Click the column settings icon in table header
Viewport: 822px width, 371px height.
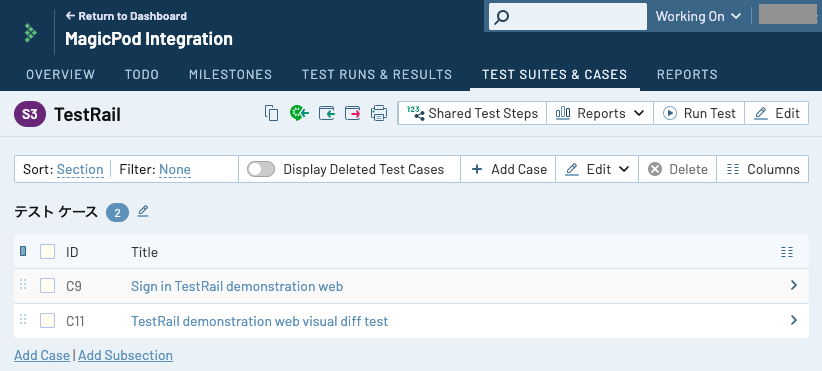(786, 252)
